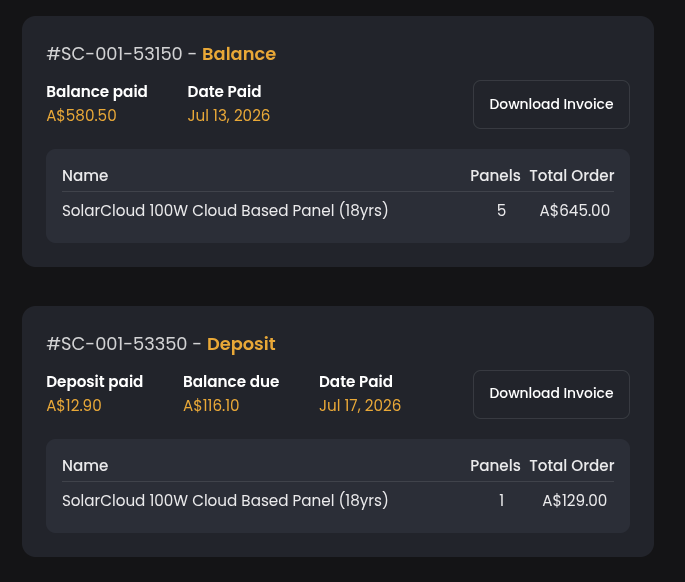685x582 pixels.
Task: Download invoice for order #SC-001-53350
Action: 551,394
